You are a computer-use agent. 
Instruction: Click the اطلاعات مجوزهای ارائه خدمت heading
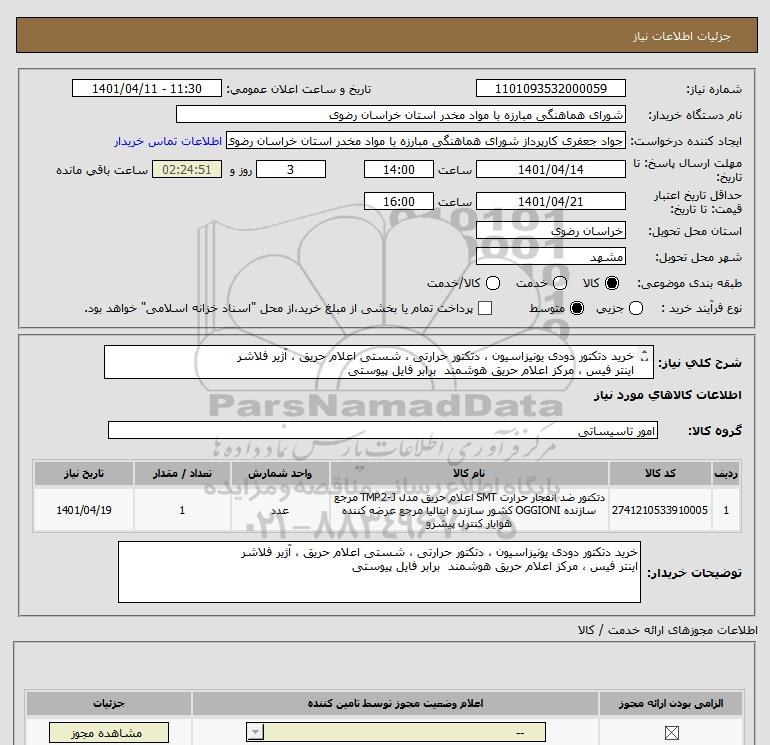click(668, 630)
